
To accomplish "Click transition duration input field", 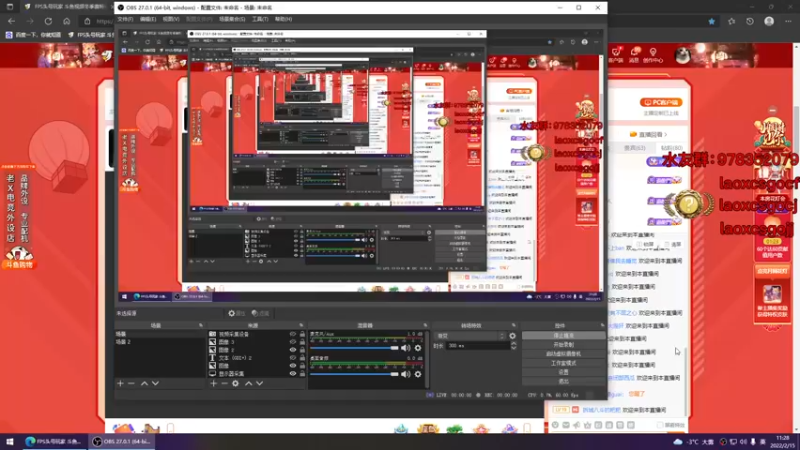I will click(477, 345).
